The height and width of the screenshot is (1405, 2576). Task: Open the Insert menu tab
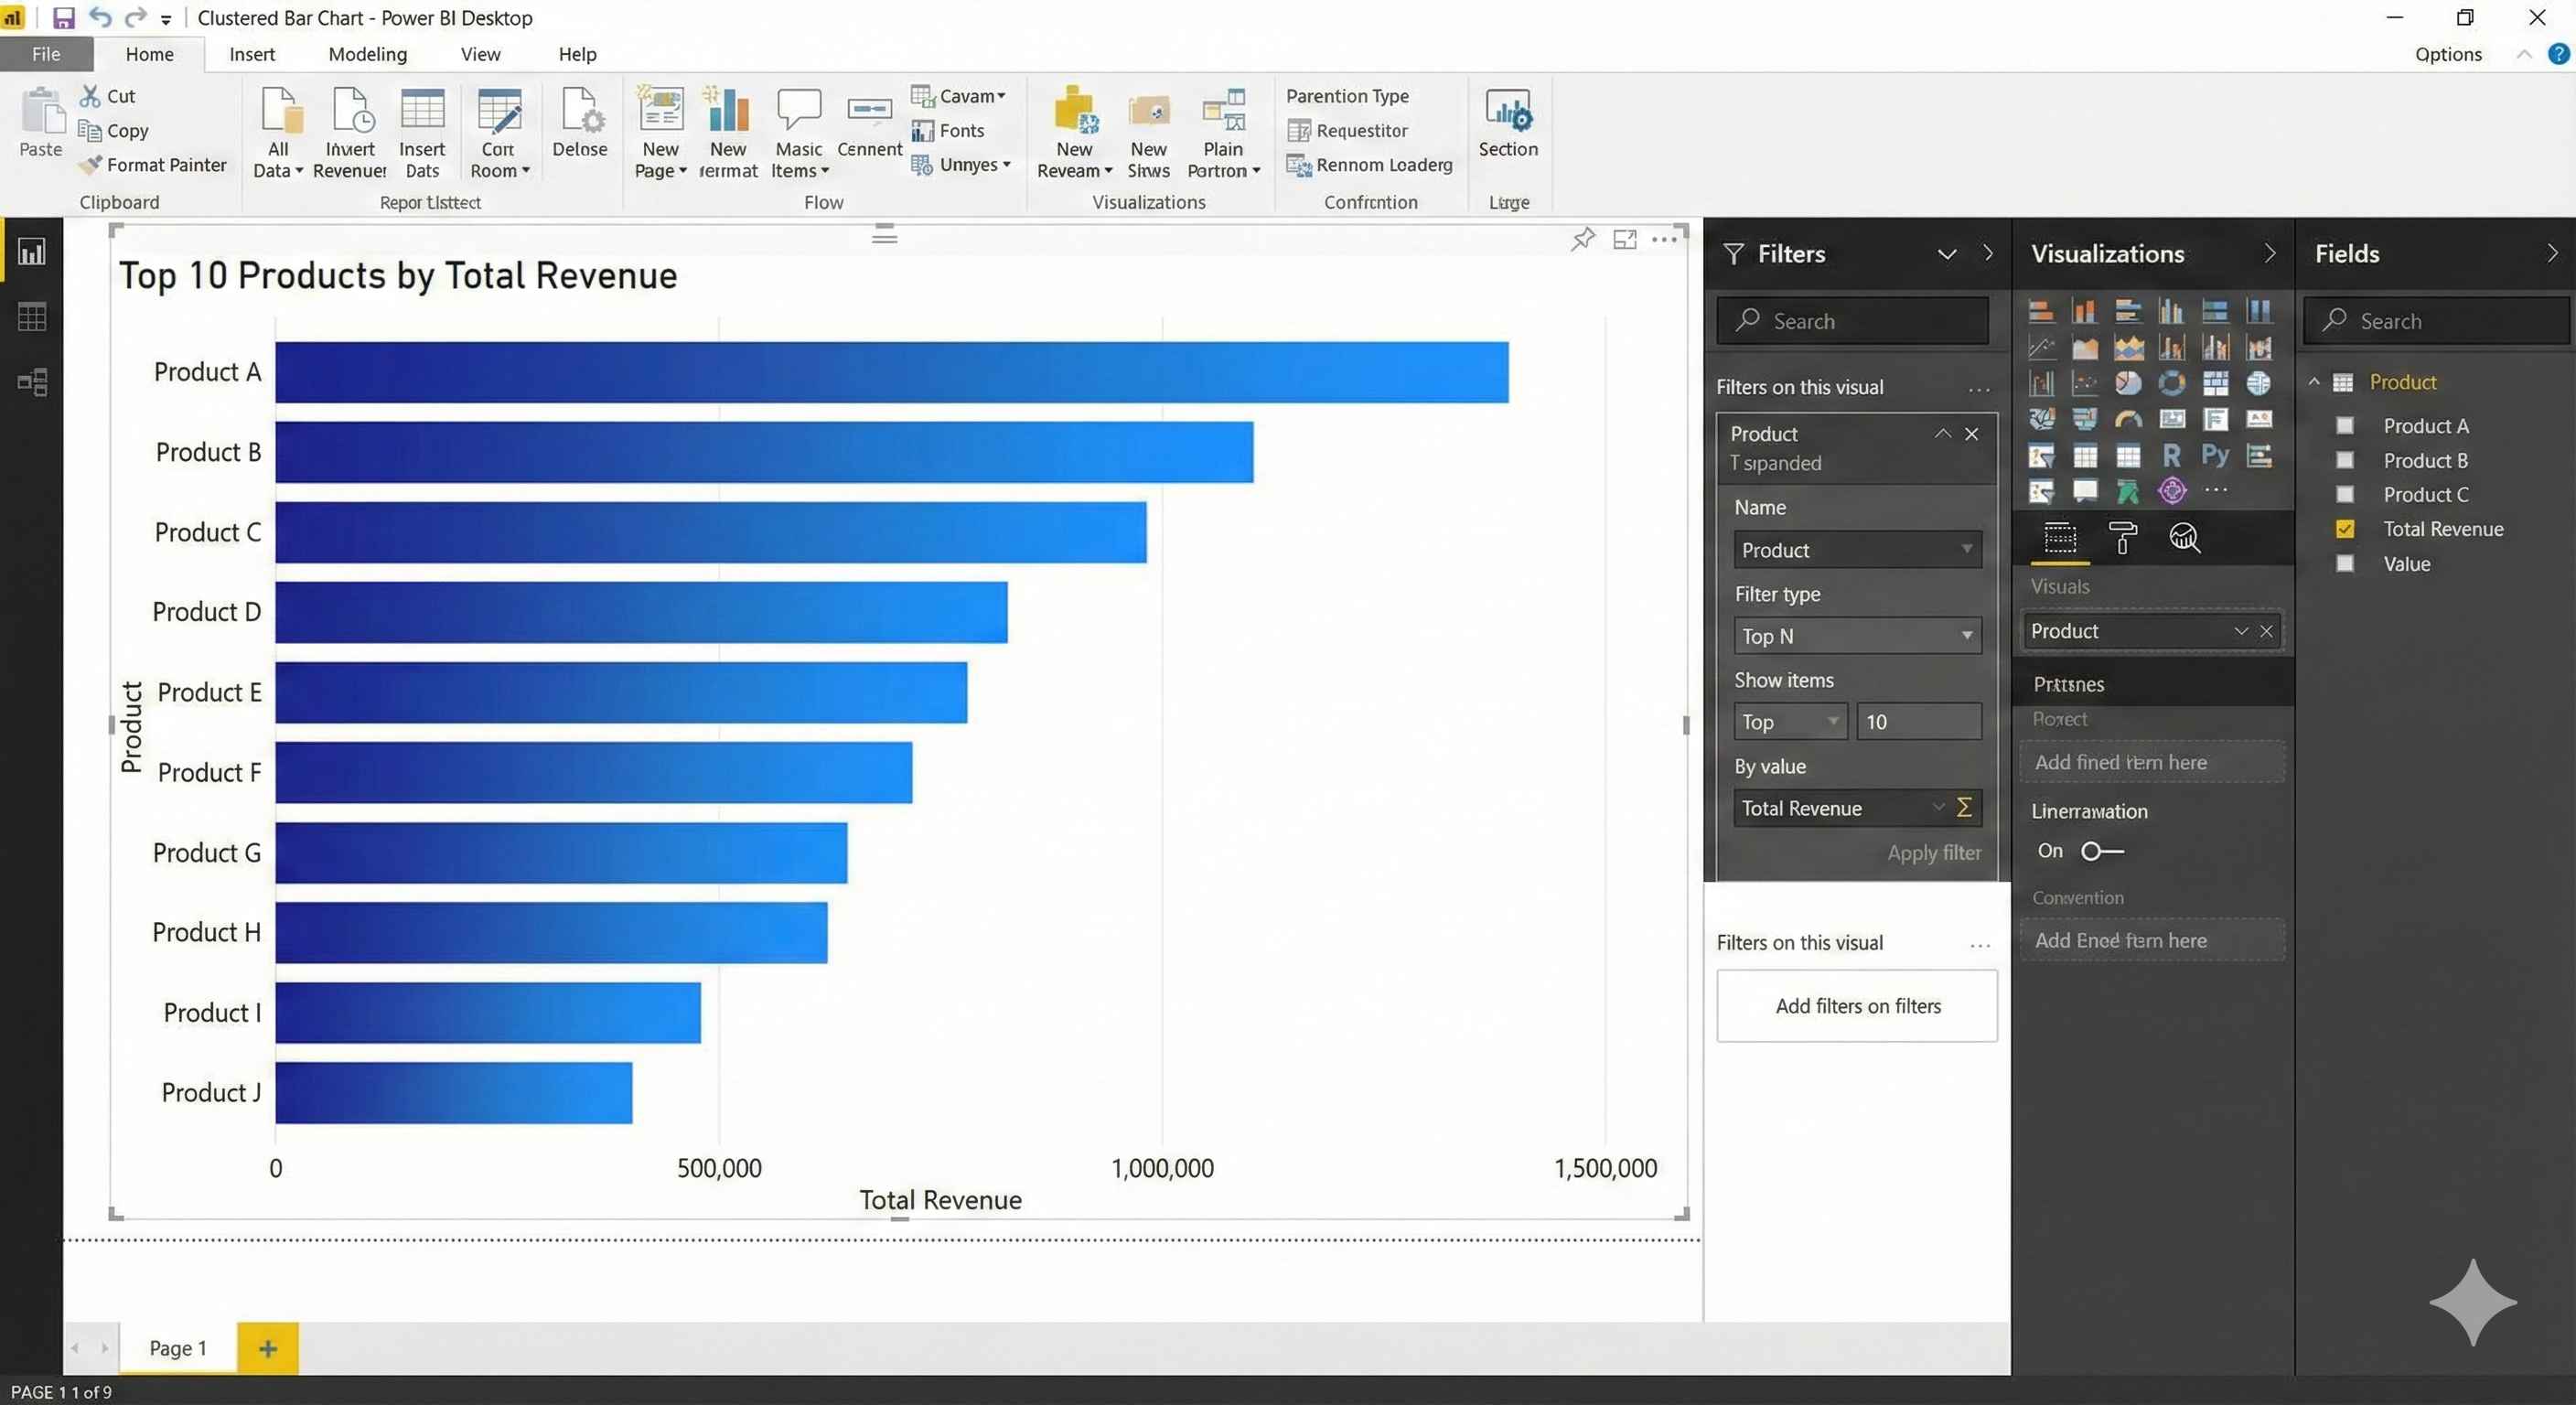pos(252,54)
